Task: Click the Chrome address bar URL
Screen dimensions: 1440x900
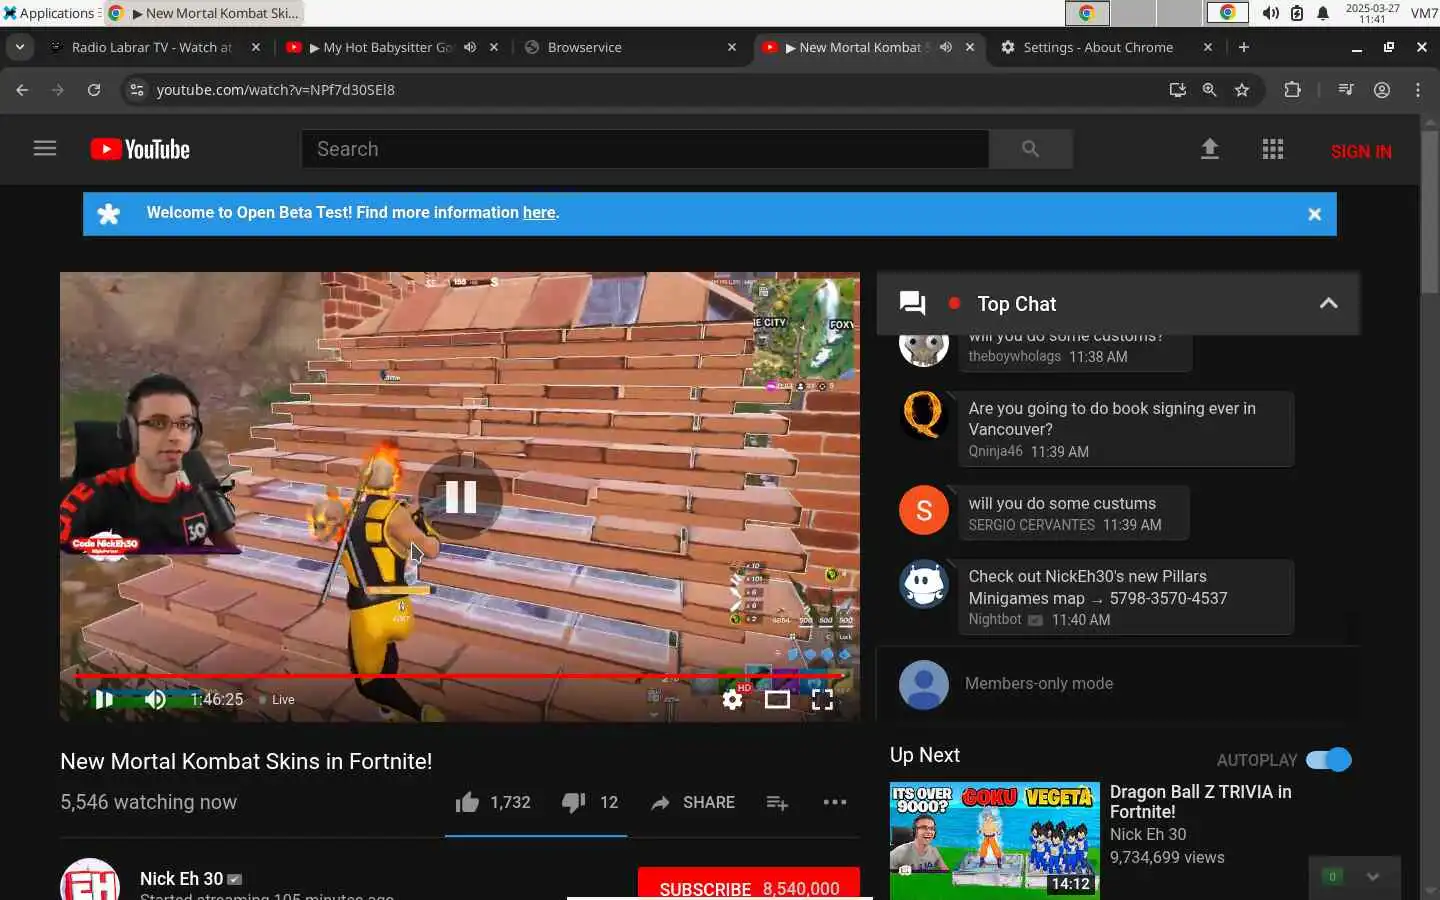Action: point(276,90)
